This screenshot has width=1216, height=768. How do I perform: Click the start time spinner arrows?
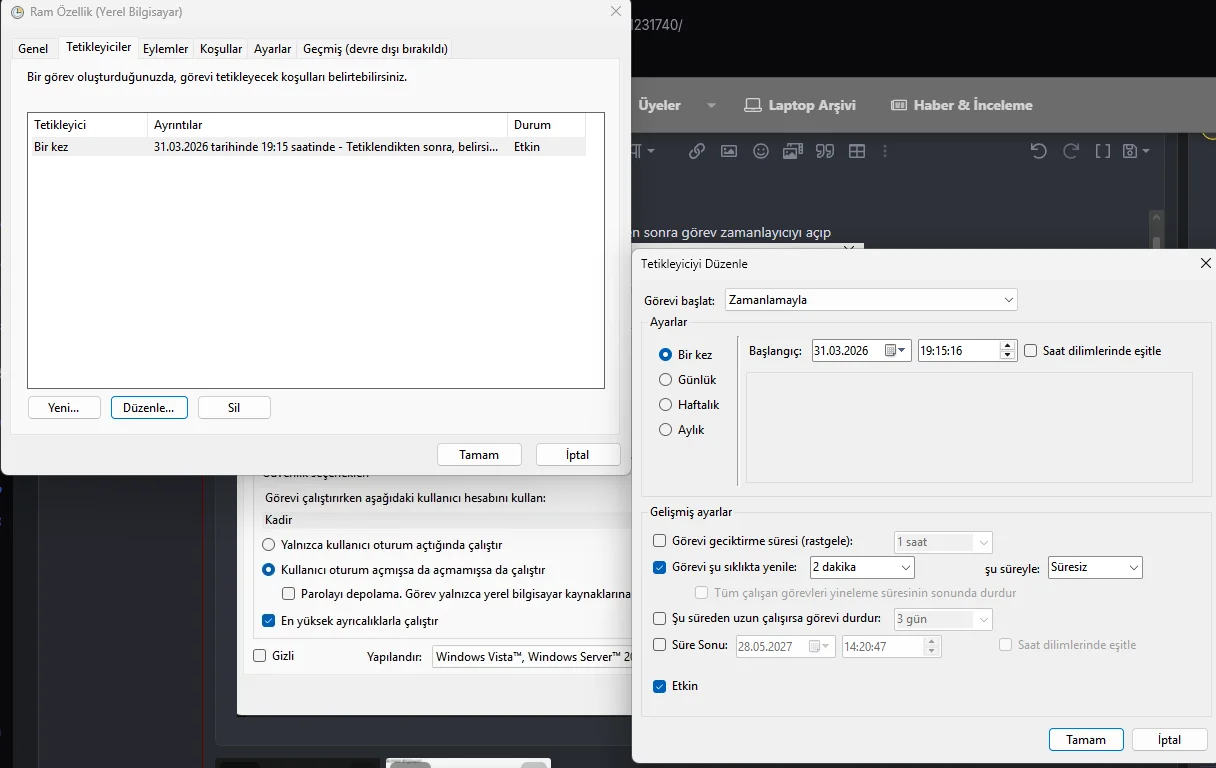click(x=1008, y=351)
